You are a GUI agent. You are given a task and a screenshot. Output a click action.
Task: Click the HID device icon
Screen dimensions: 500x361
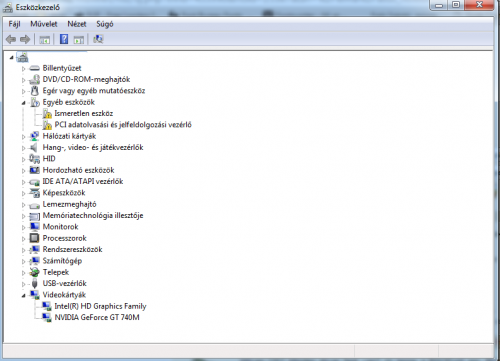click(34, 159)
